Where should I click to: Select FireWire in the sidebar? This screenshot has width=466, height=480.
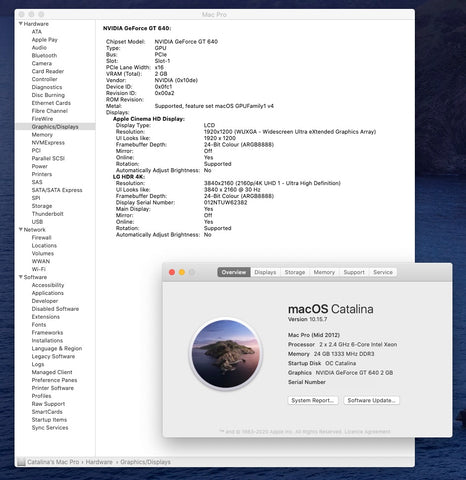click(x=42, y=119)
